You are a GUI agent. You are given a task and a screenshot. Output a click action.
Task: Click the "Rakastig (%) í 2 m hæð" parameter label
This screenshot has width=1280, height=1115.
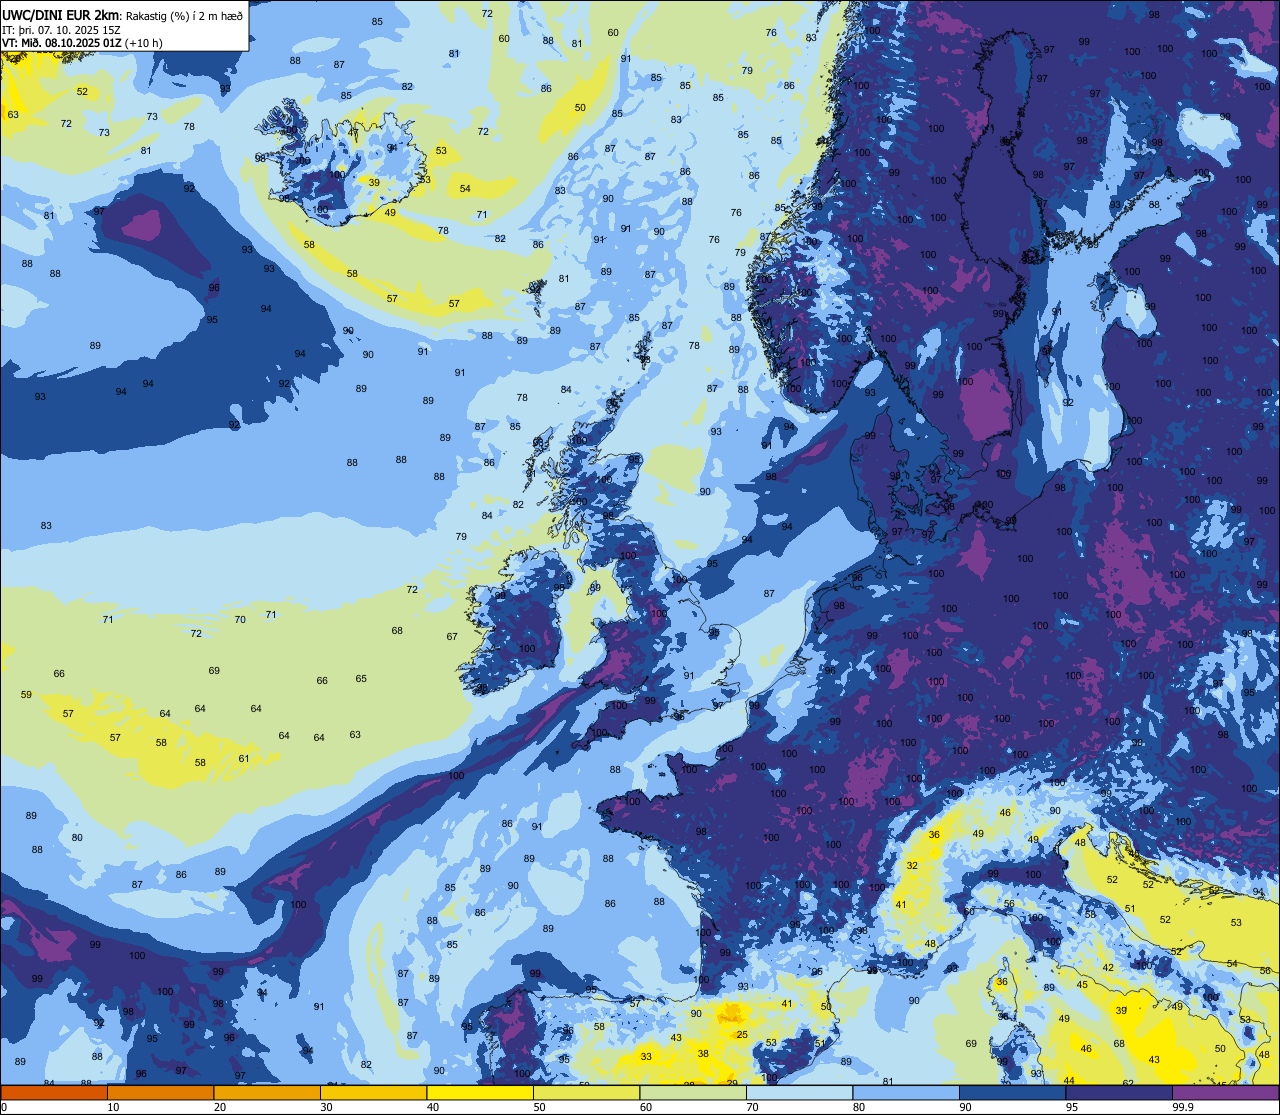pos(184,15)
